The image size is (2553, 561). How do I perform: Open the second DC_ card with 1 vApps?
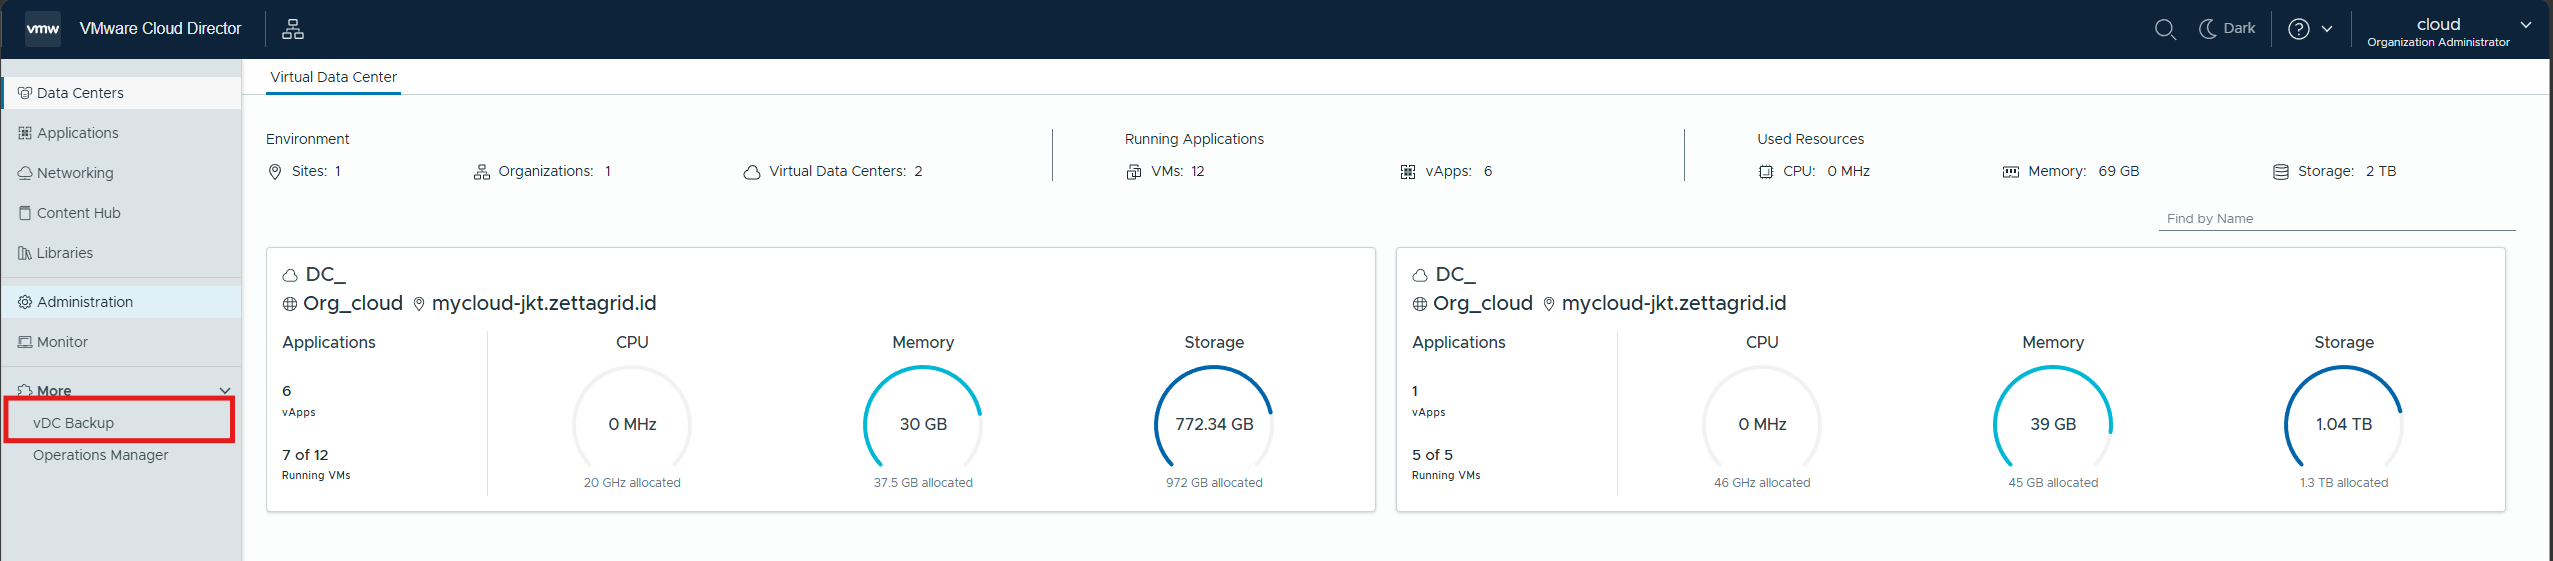point(1950,380)
